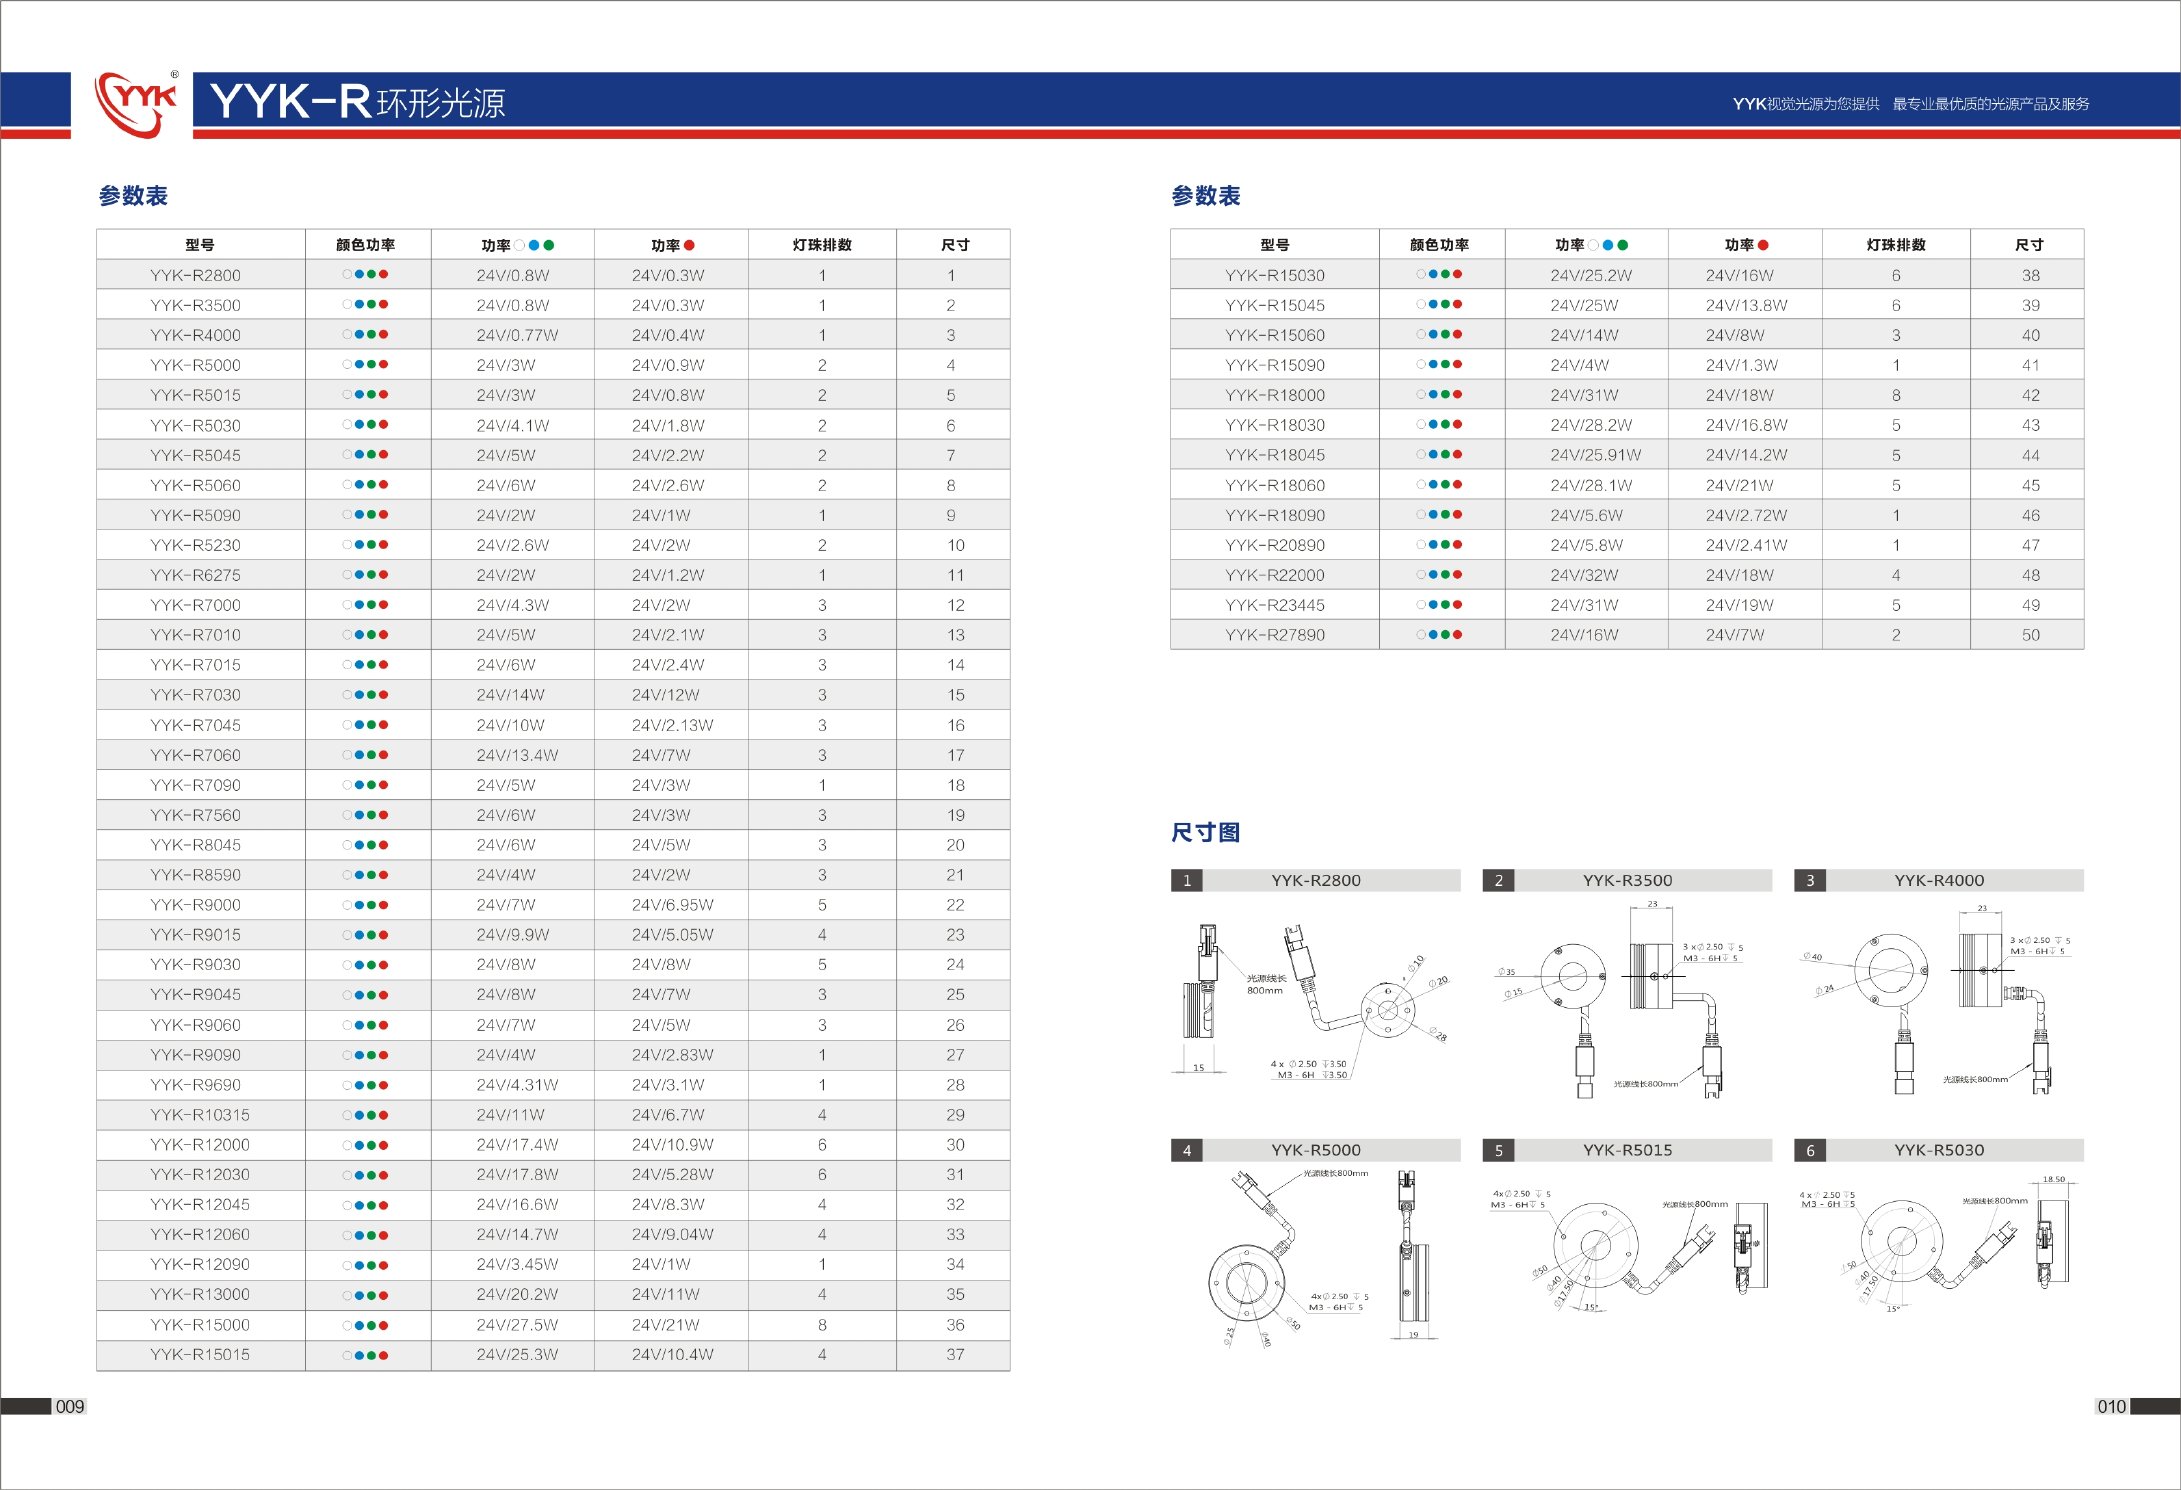Click the "24V/32W" power value

coord(1584,575)
